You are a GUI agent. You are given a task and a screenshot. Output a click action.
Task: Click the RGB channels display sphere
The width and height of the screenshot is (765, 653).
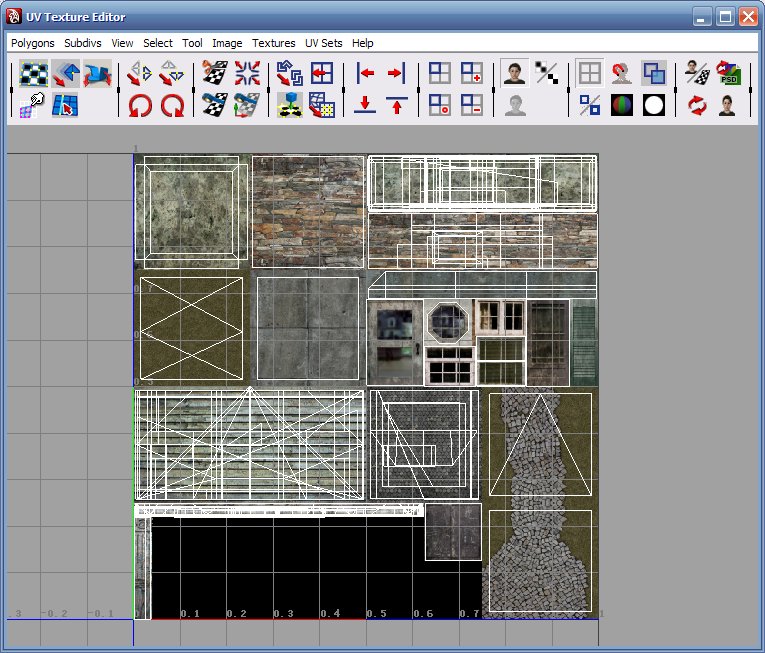click(x=622, y=105)
